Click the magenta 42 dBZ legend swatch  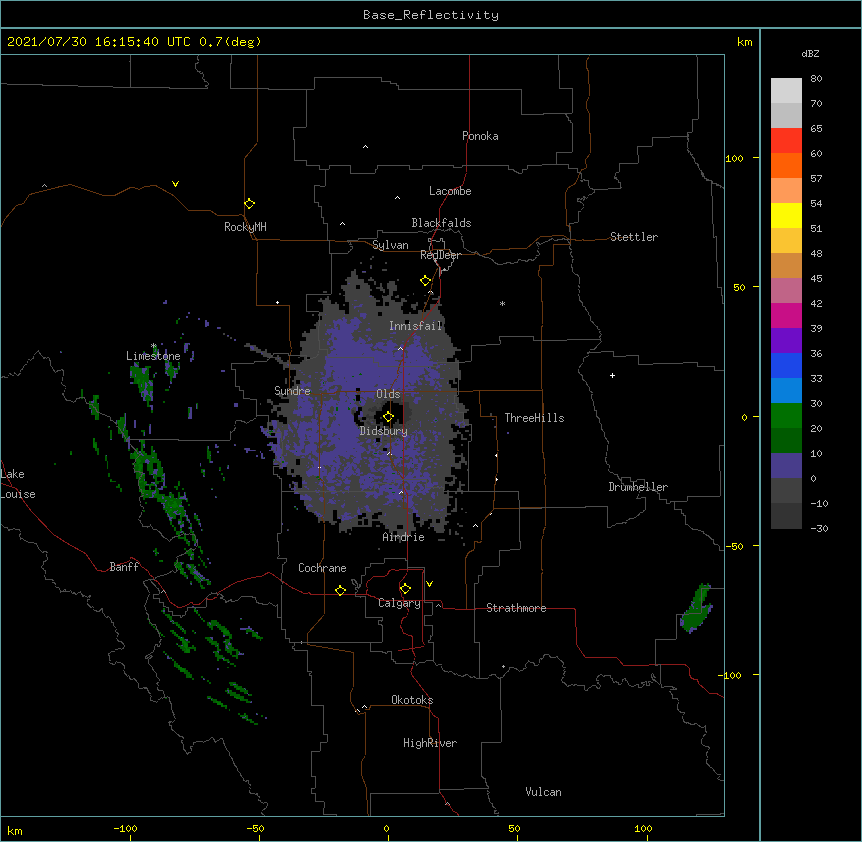point(786,315)
